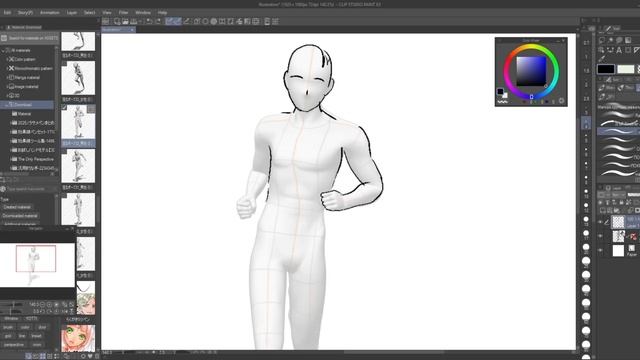Select the Magnifier tool at tool palette top
The height and width of the screenshot is (360, 640).
point(602,40)
